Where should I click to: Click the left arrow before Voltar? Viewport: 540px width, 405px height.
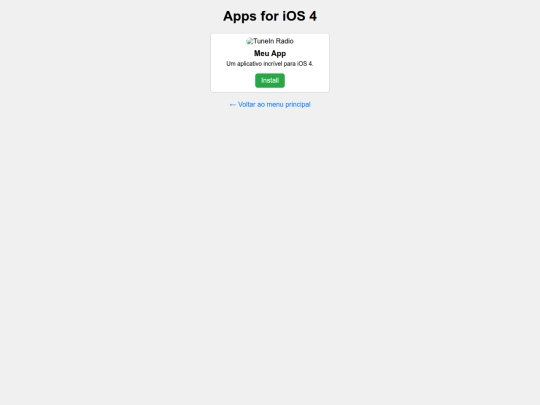pos(233,105)
